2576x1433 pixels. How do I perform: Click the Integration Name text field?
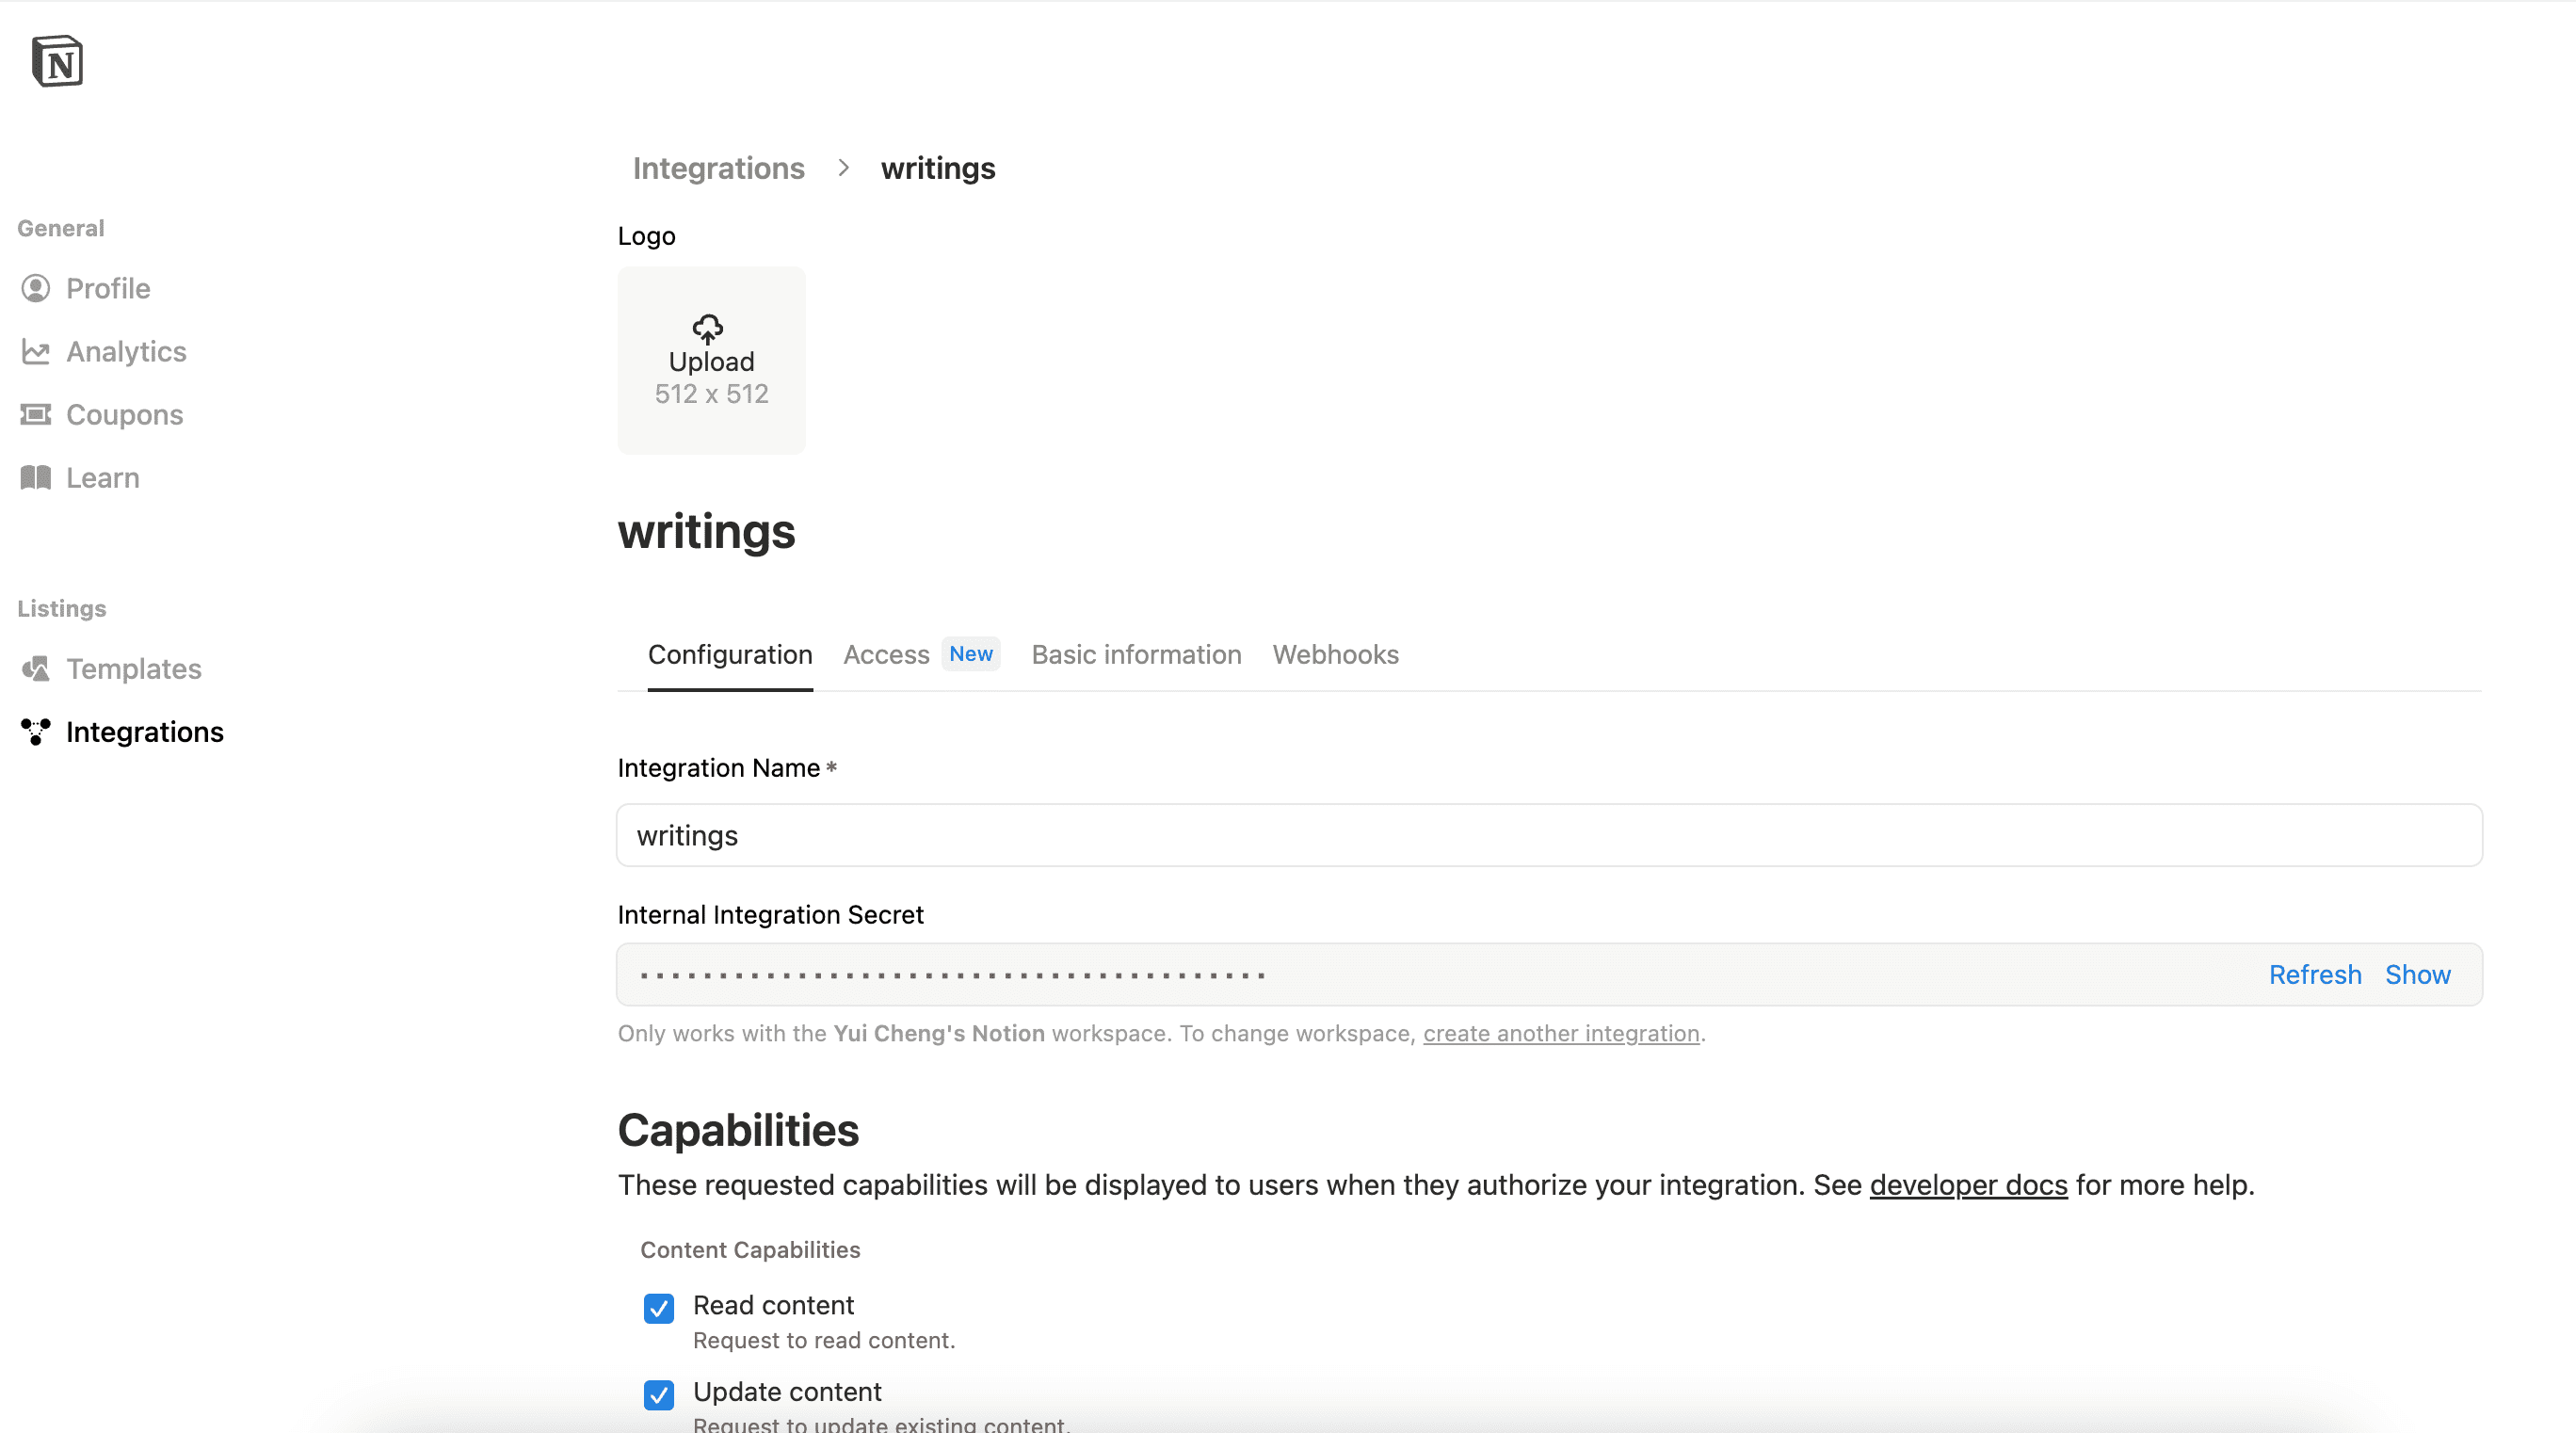1549,836
